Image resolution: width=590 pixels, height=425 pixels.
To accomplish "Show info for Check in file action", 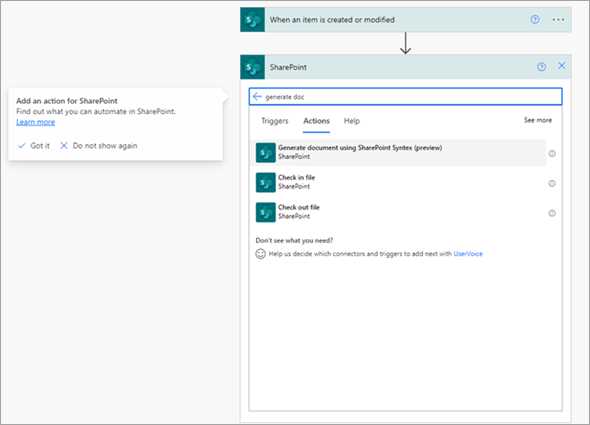I will click(x=552, y=183).
